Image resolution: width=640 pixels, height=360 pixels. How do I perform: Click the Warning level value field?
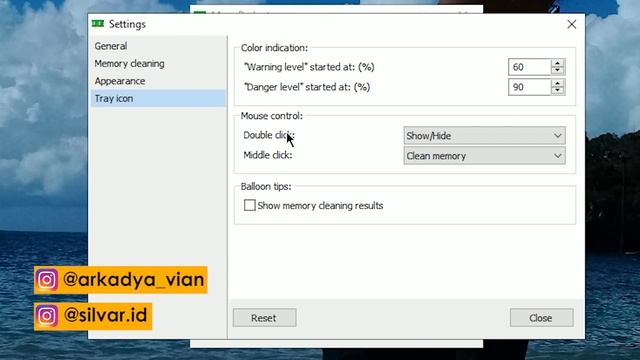[x=529, y=67]
